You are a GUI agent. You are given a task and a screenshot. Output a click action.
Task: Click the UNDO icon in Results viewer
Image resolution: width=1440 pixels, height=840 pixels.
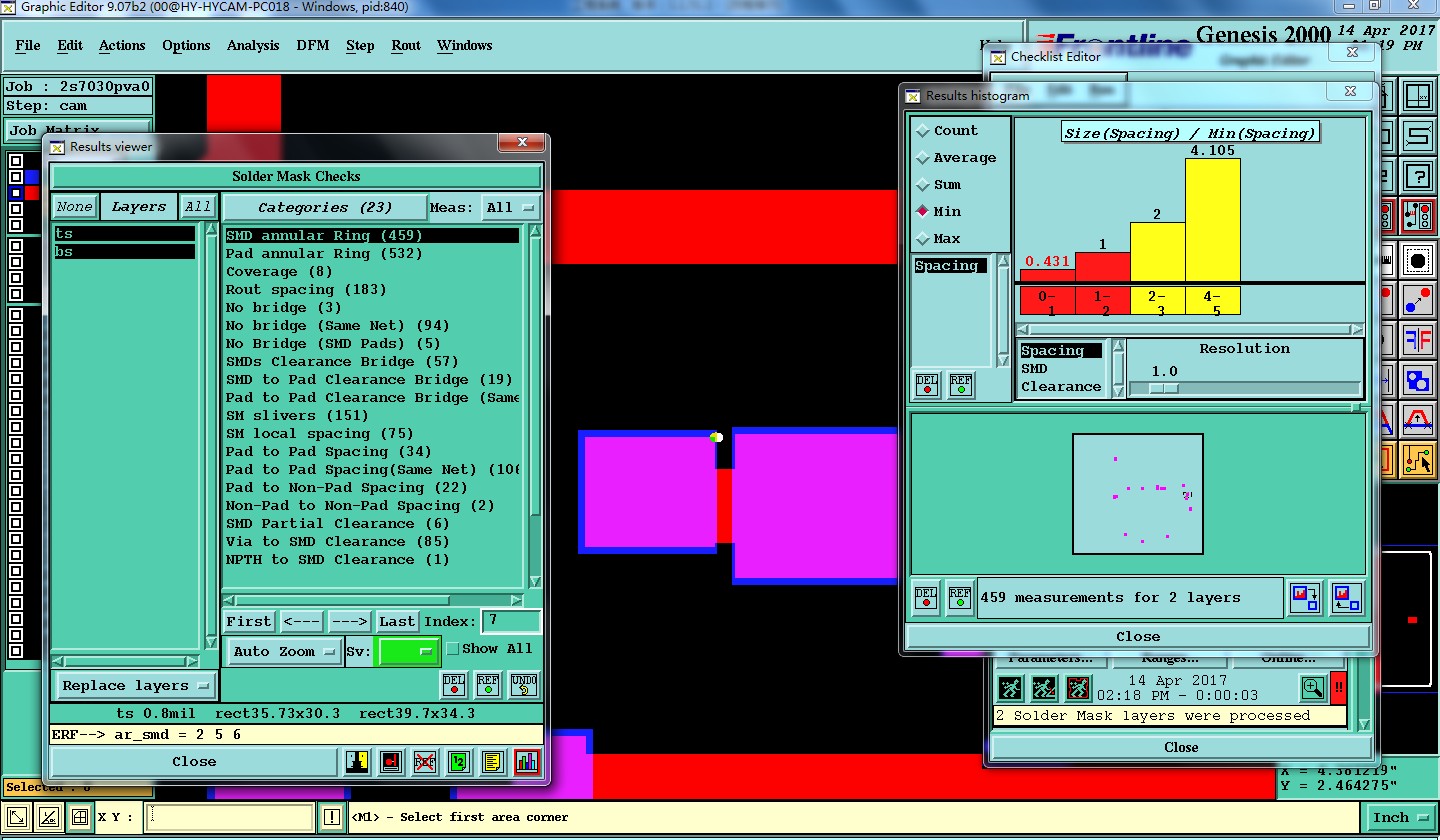(523, 685)
